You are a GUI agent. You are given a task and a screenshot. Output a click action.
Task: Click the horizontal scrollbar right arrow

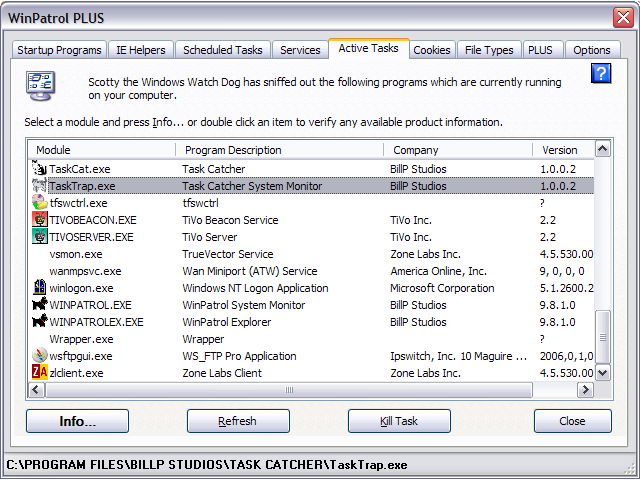587,390
